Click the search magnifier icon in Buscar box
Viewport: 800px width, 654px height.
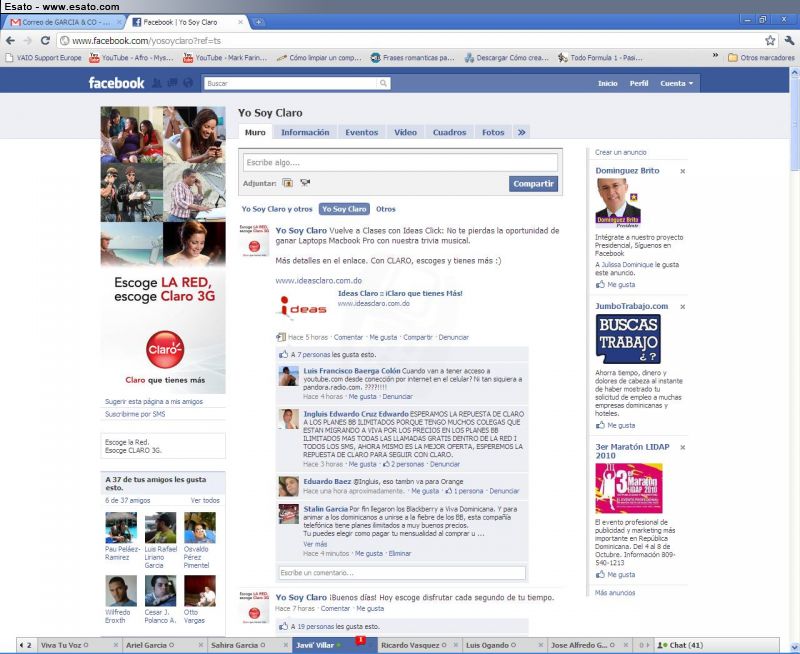point(383,83)
